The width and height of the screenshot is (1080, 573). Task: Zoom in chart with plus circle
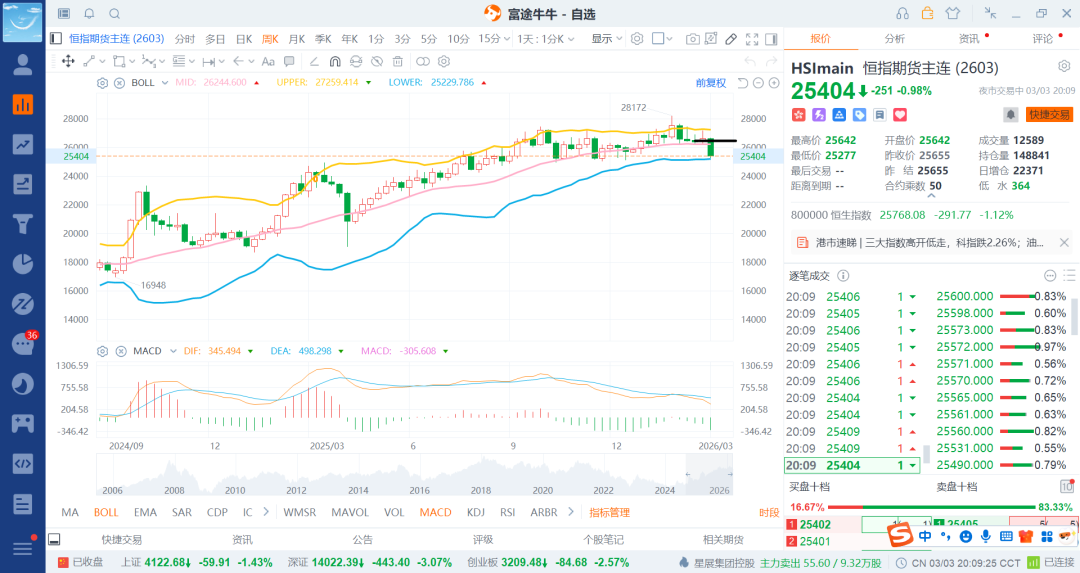(774, 83)
